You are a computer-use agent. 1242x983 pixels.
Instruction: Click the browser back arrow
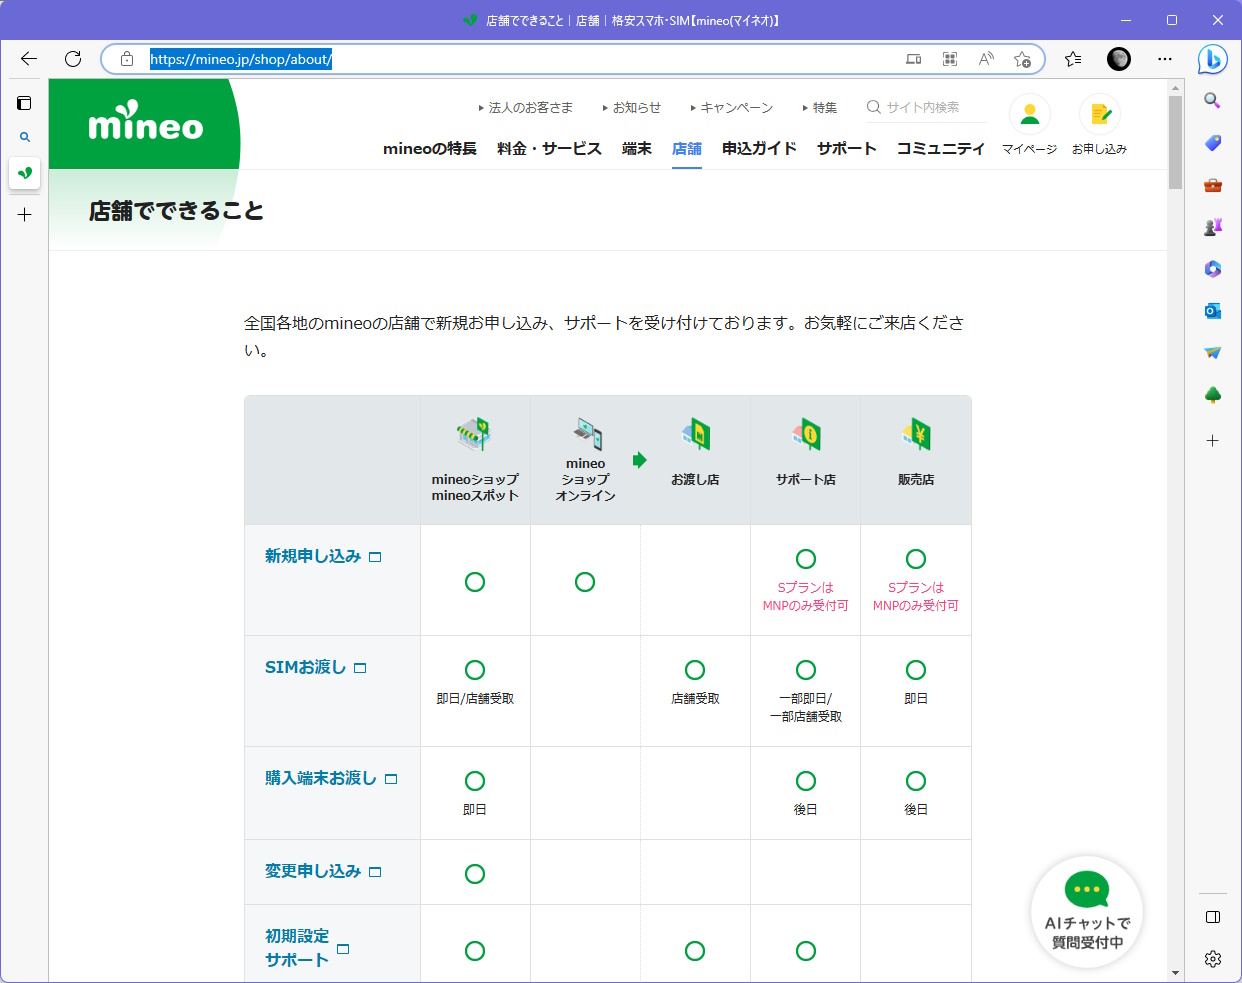(x=28, y=59)
